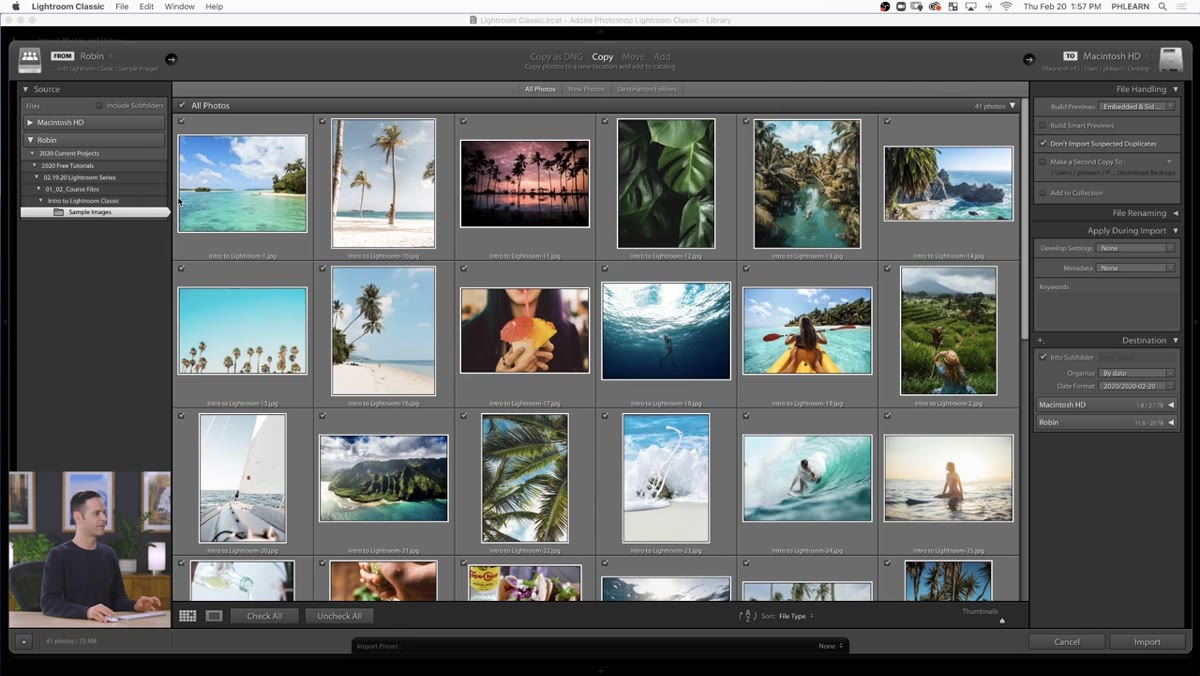Select Move import mode
The image size is (1200, 676).
[x=633, y=57]
